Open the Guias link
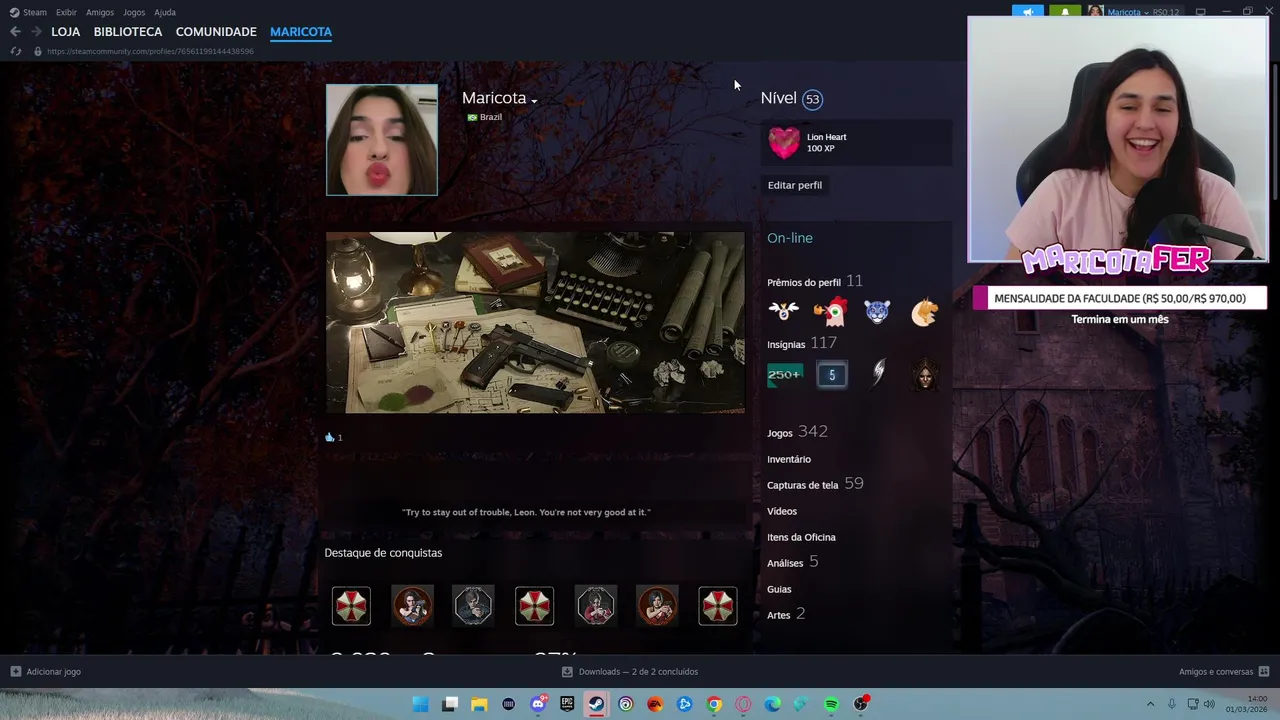The height and width of the screenshot is (720, 1280). tap(779, 589)
